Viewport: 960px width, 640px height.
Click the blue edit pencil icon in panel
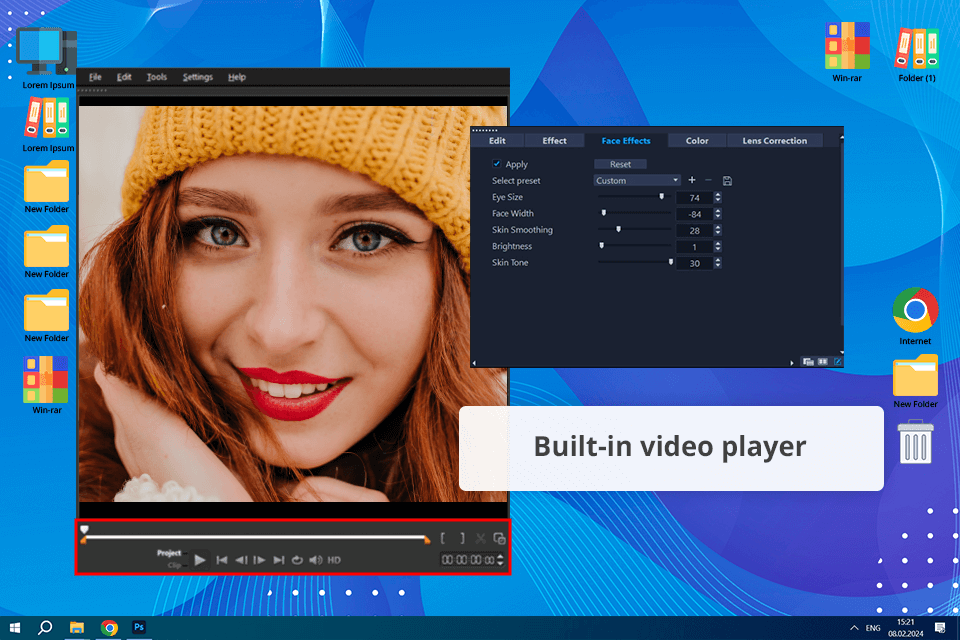[838, 362]
